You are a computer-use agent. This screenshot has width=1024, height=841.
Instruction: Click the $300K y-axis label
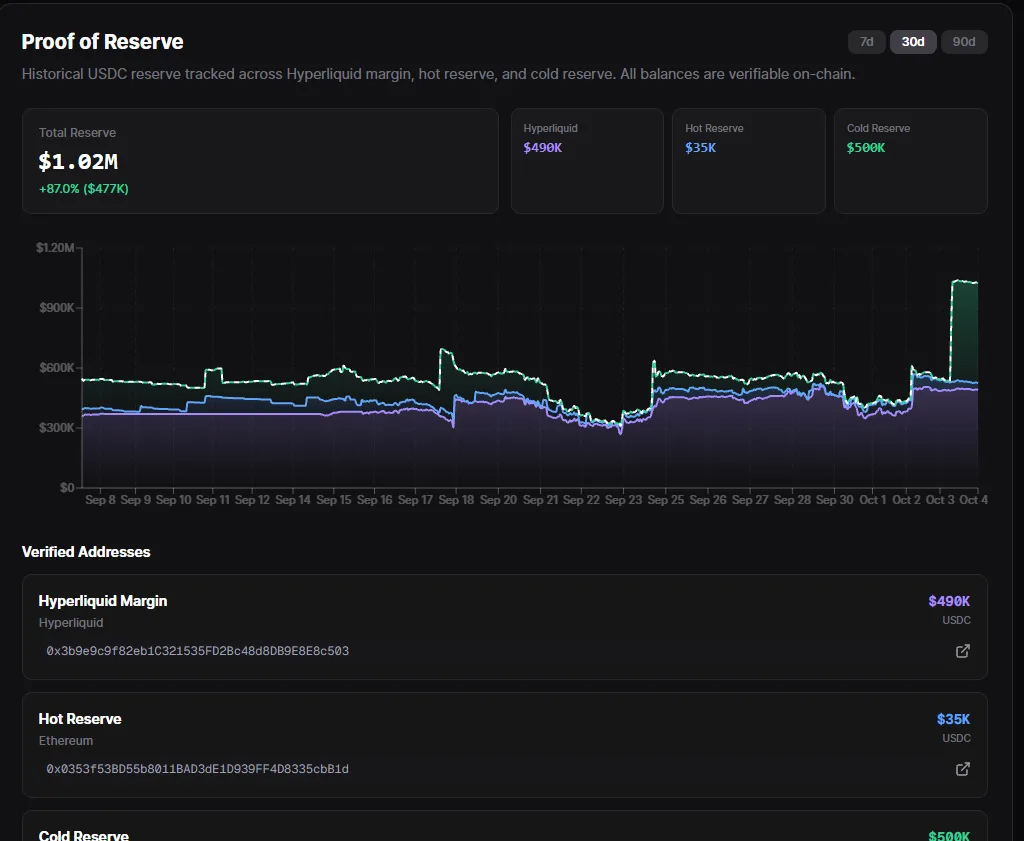coord(57,428)
